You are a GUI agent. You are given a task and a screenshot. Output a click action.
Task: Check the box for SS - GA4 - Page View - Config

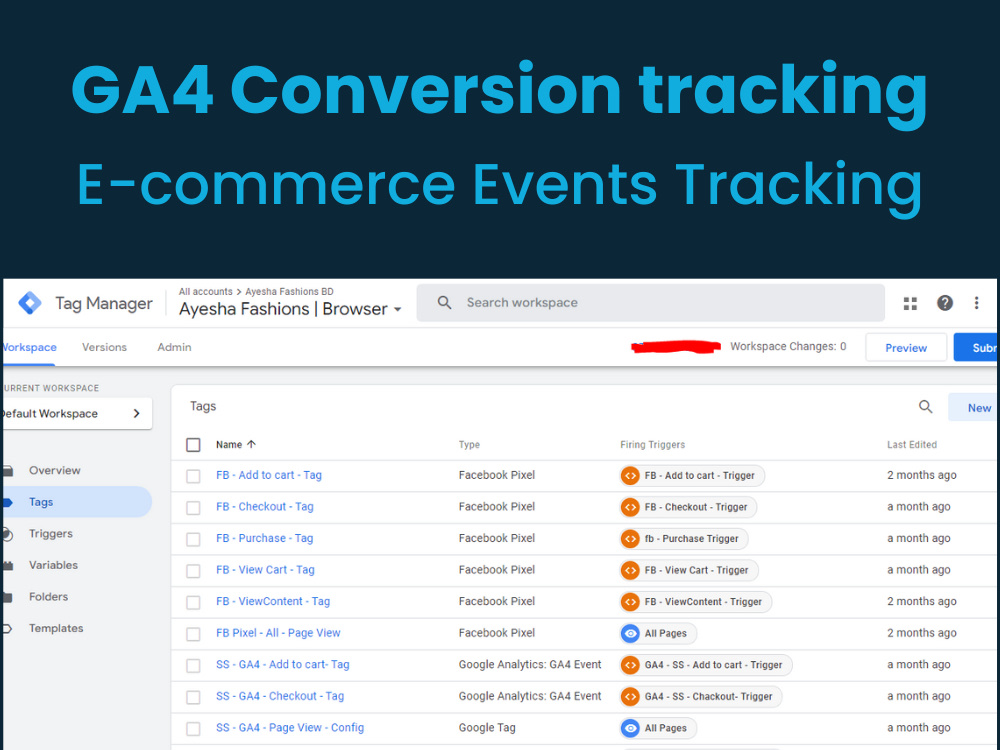193,728
